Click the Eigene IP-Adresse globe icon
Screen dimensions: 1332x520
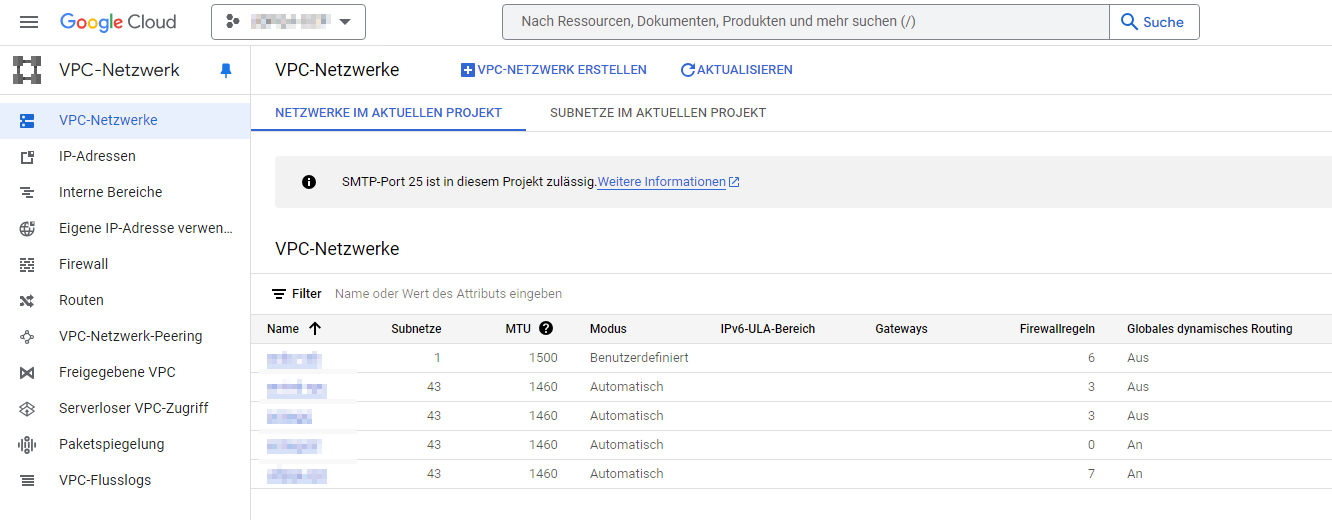[27, 229]
